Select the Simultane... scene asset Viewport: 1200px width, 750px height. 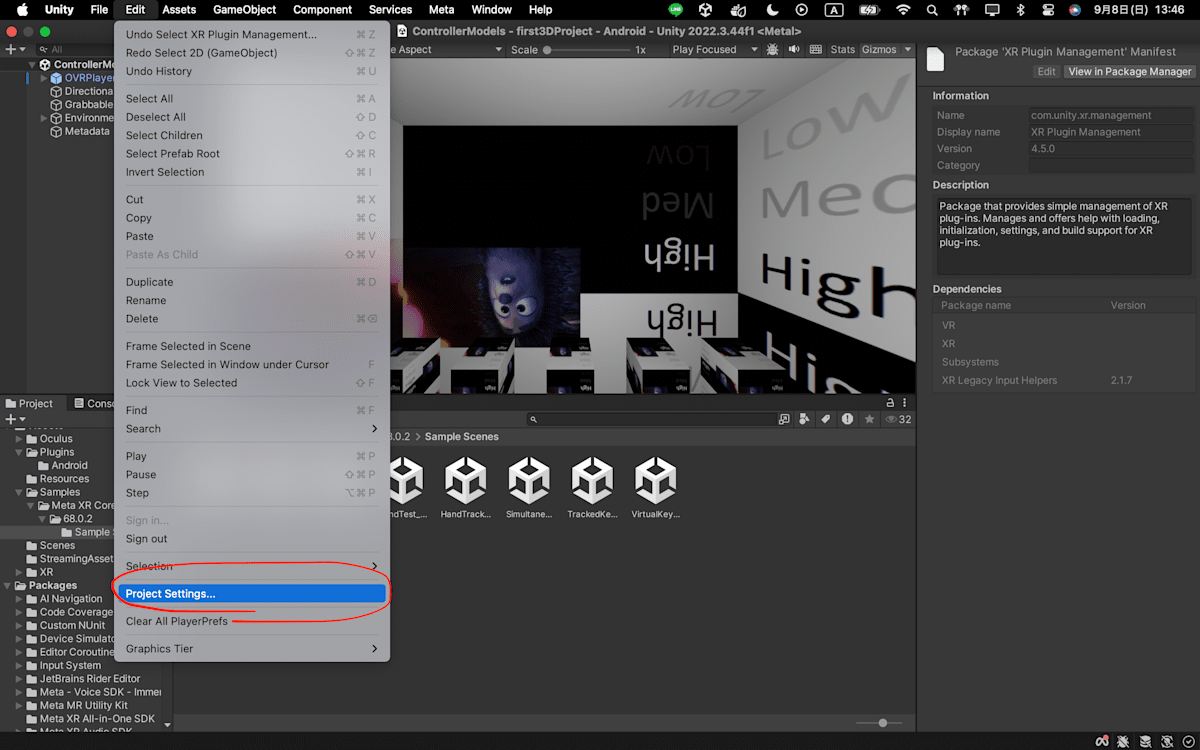pyautogui.click(x=528, y=489)
